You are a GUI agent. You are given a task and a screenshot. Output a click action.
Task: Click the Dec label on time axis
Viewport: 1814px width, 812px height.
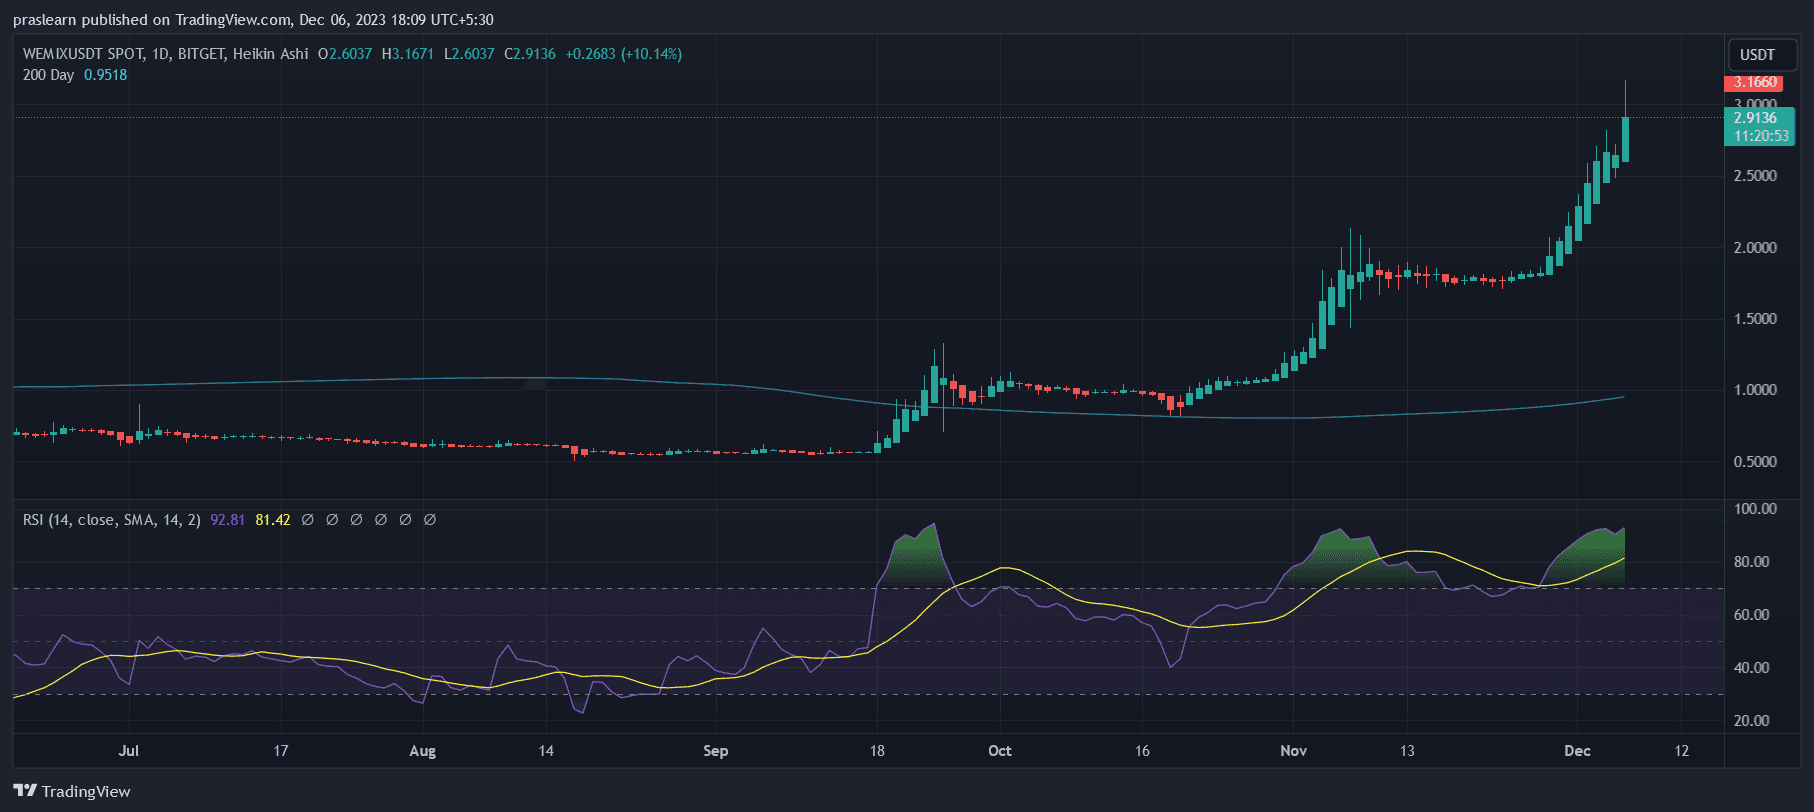tap(1577, 751)
